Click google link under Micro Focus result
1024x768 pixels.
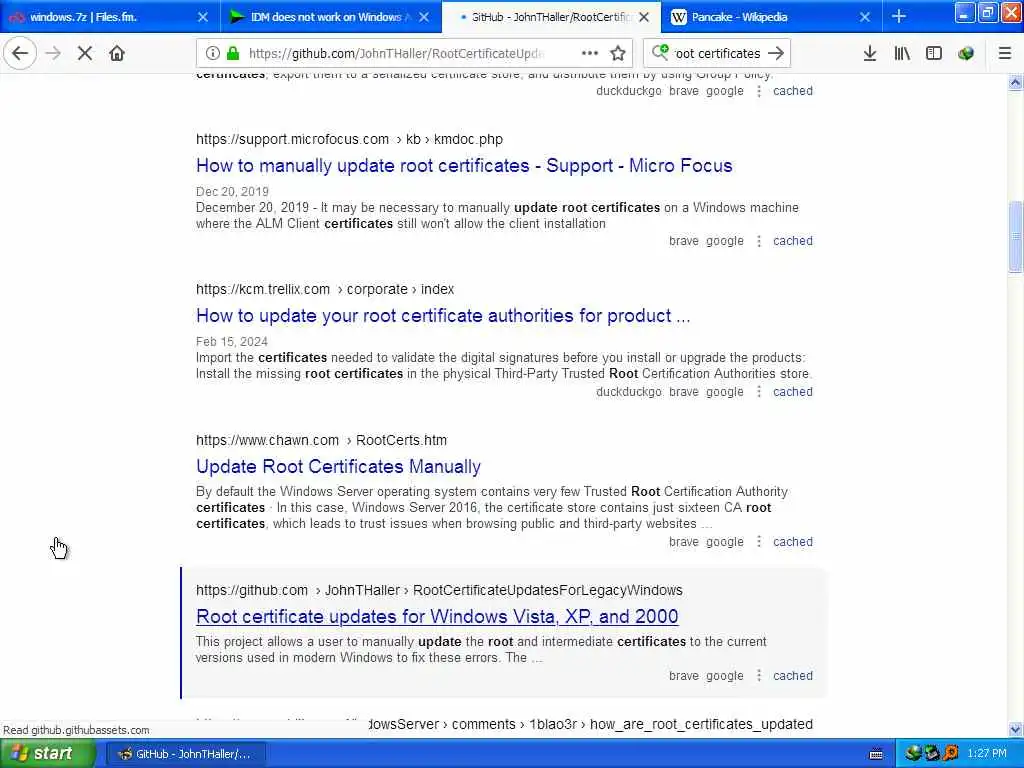725,241
